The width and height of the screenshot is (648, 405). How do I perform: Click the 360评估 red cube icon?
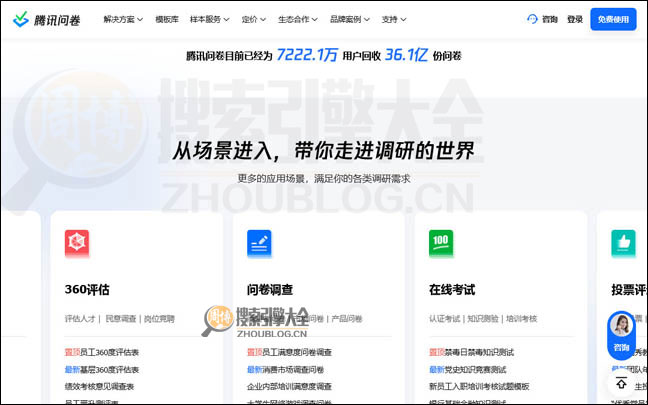(x=77, y=242)
